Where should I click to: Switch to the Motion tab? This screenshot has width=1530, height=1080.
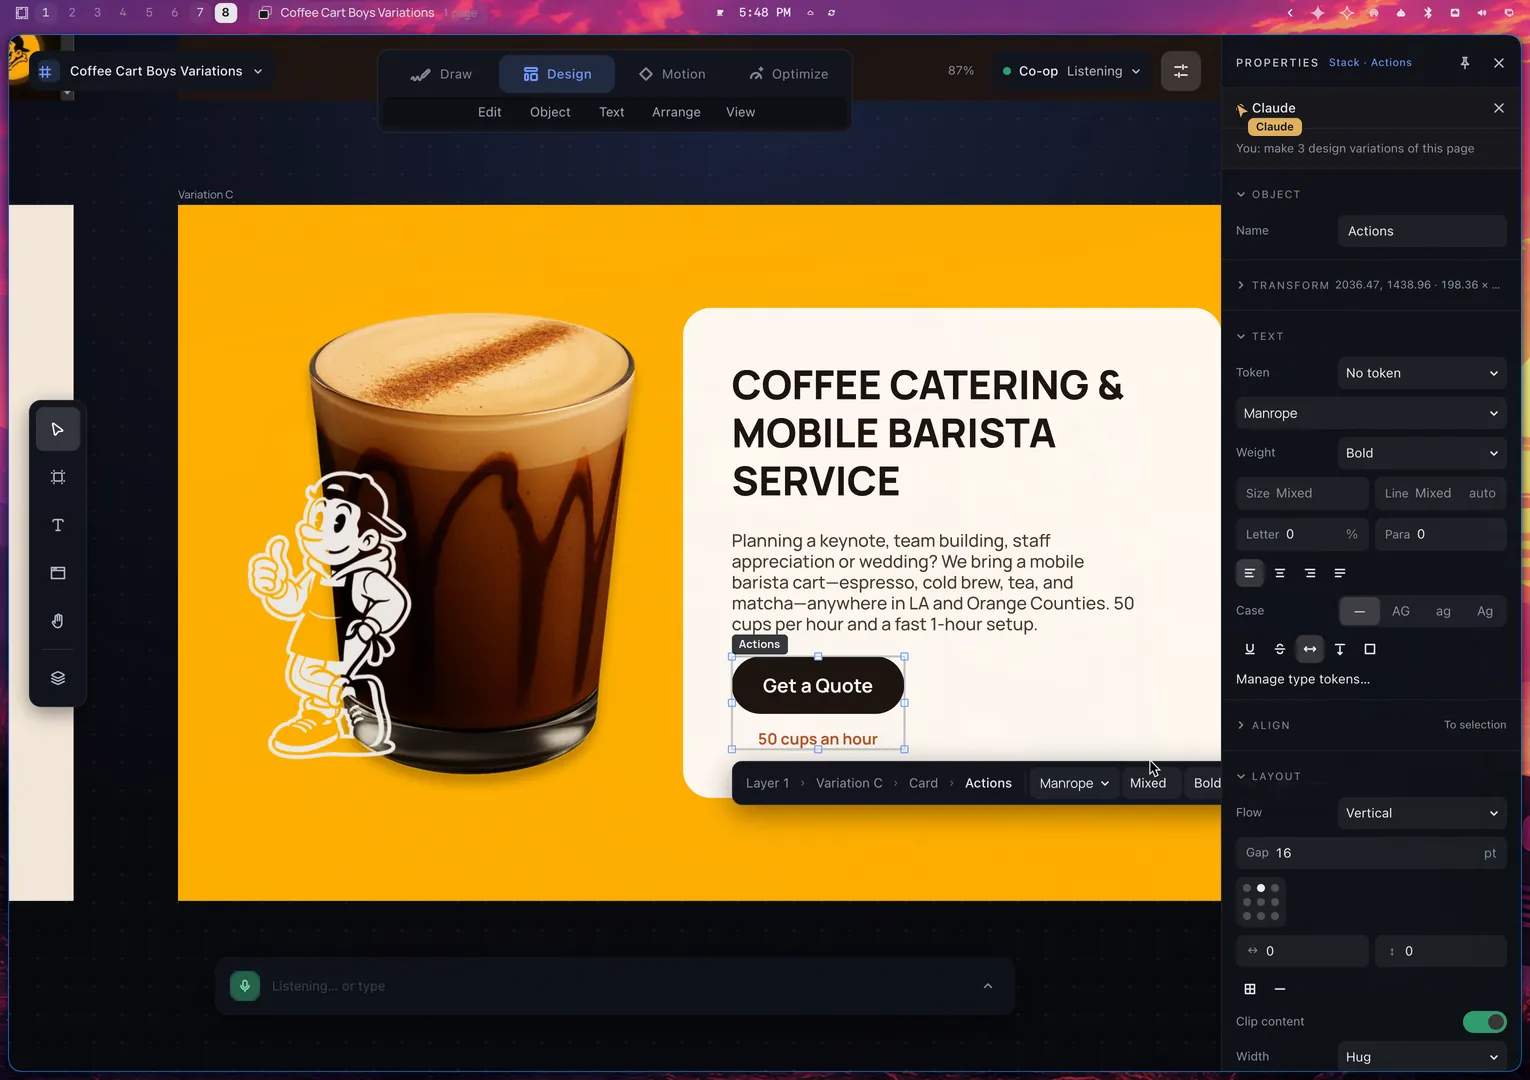tap(672, 74)
